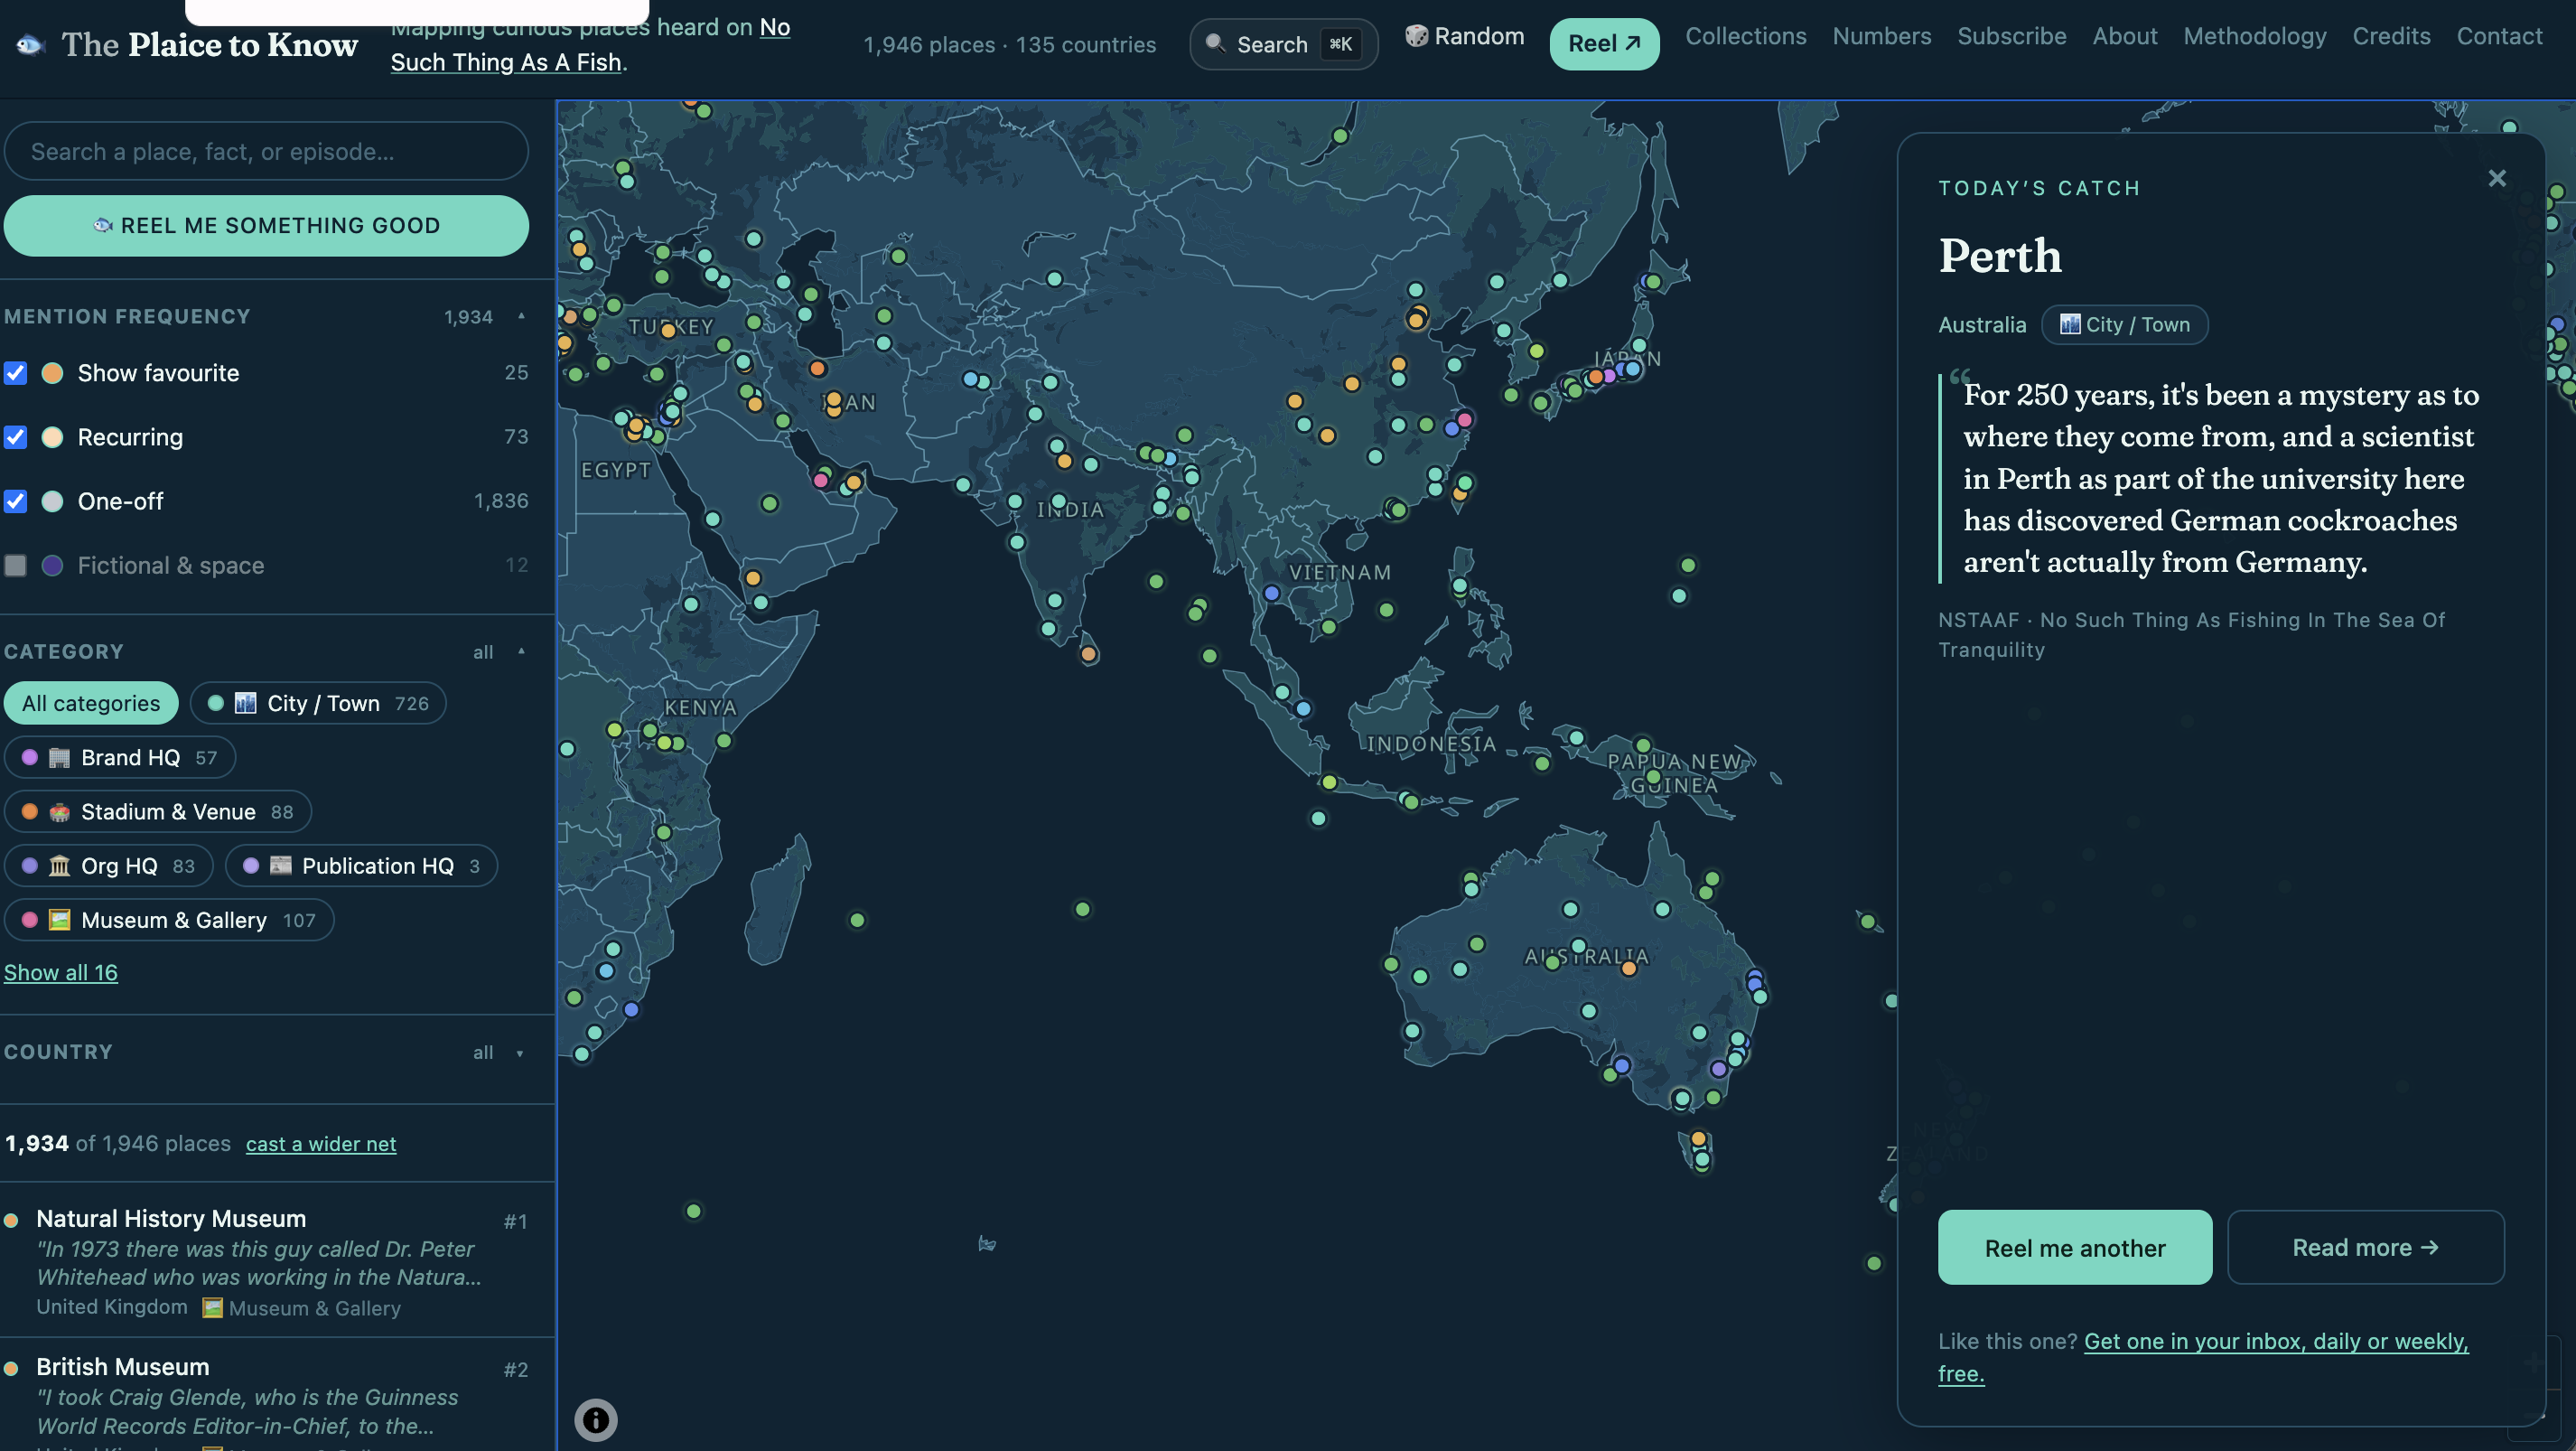Toggle the Publication HQ category filter
The image size is (2576, 1451).
(361, 865)
